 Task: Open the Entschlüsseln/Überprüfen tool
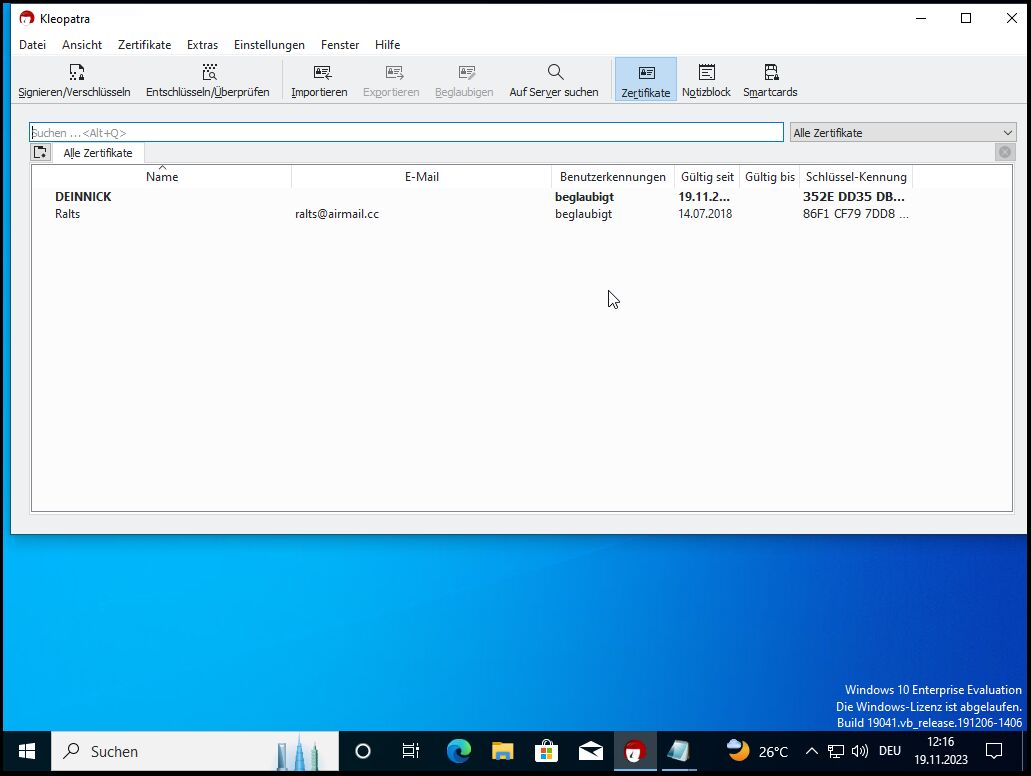click(x=208, y=80)
